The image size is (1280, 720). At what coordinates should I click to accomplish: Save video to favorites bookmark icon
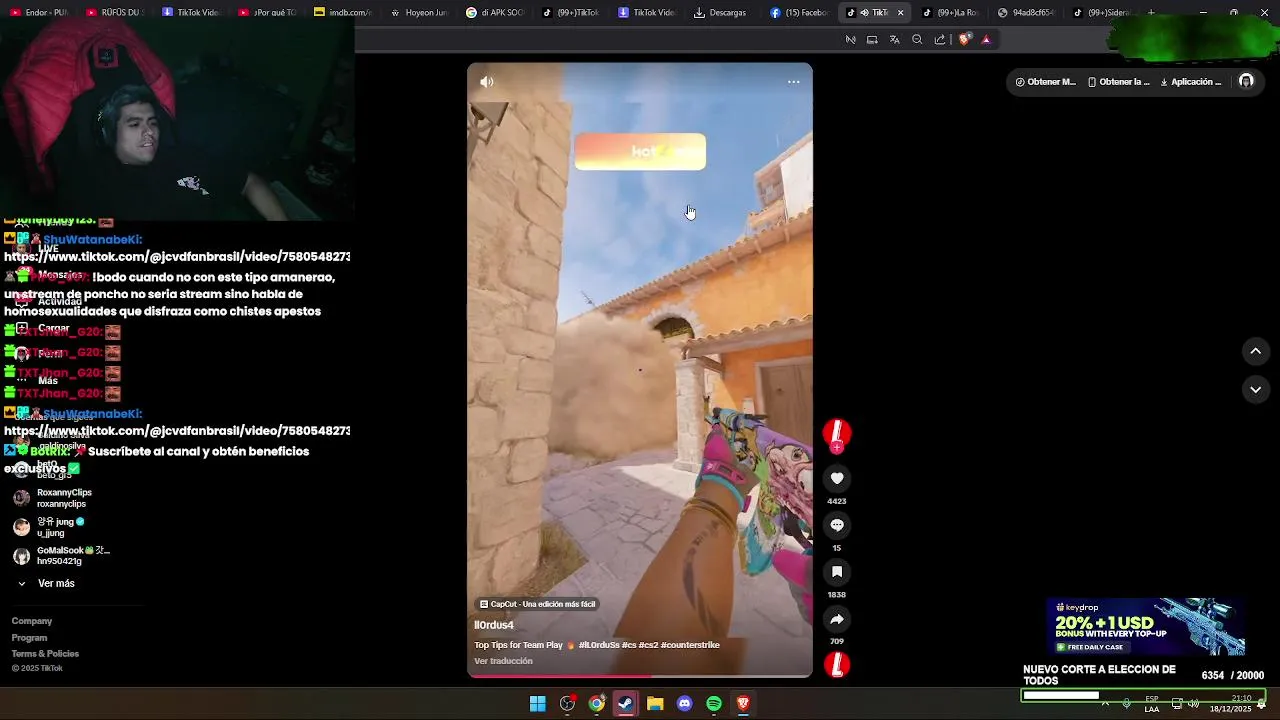(837, 572)
